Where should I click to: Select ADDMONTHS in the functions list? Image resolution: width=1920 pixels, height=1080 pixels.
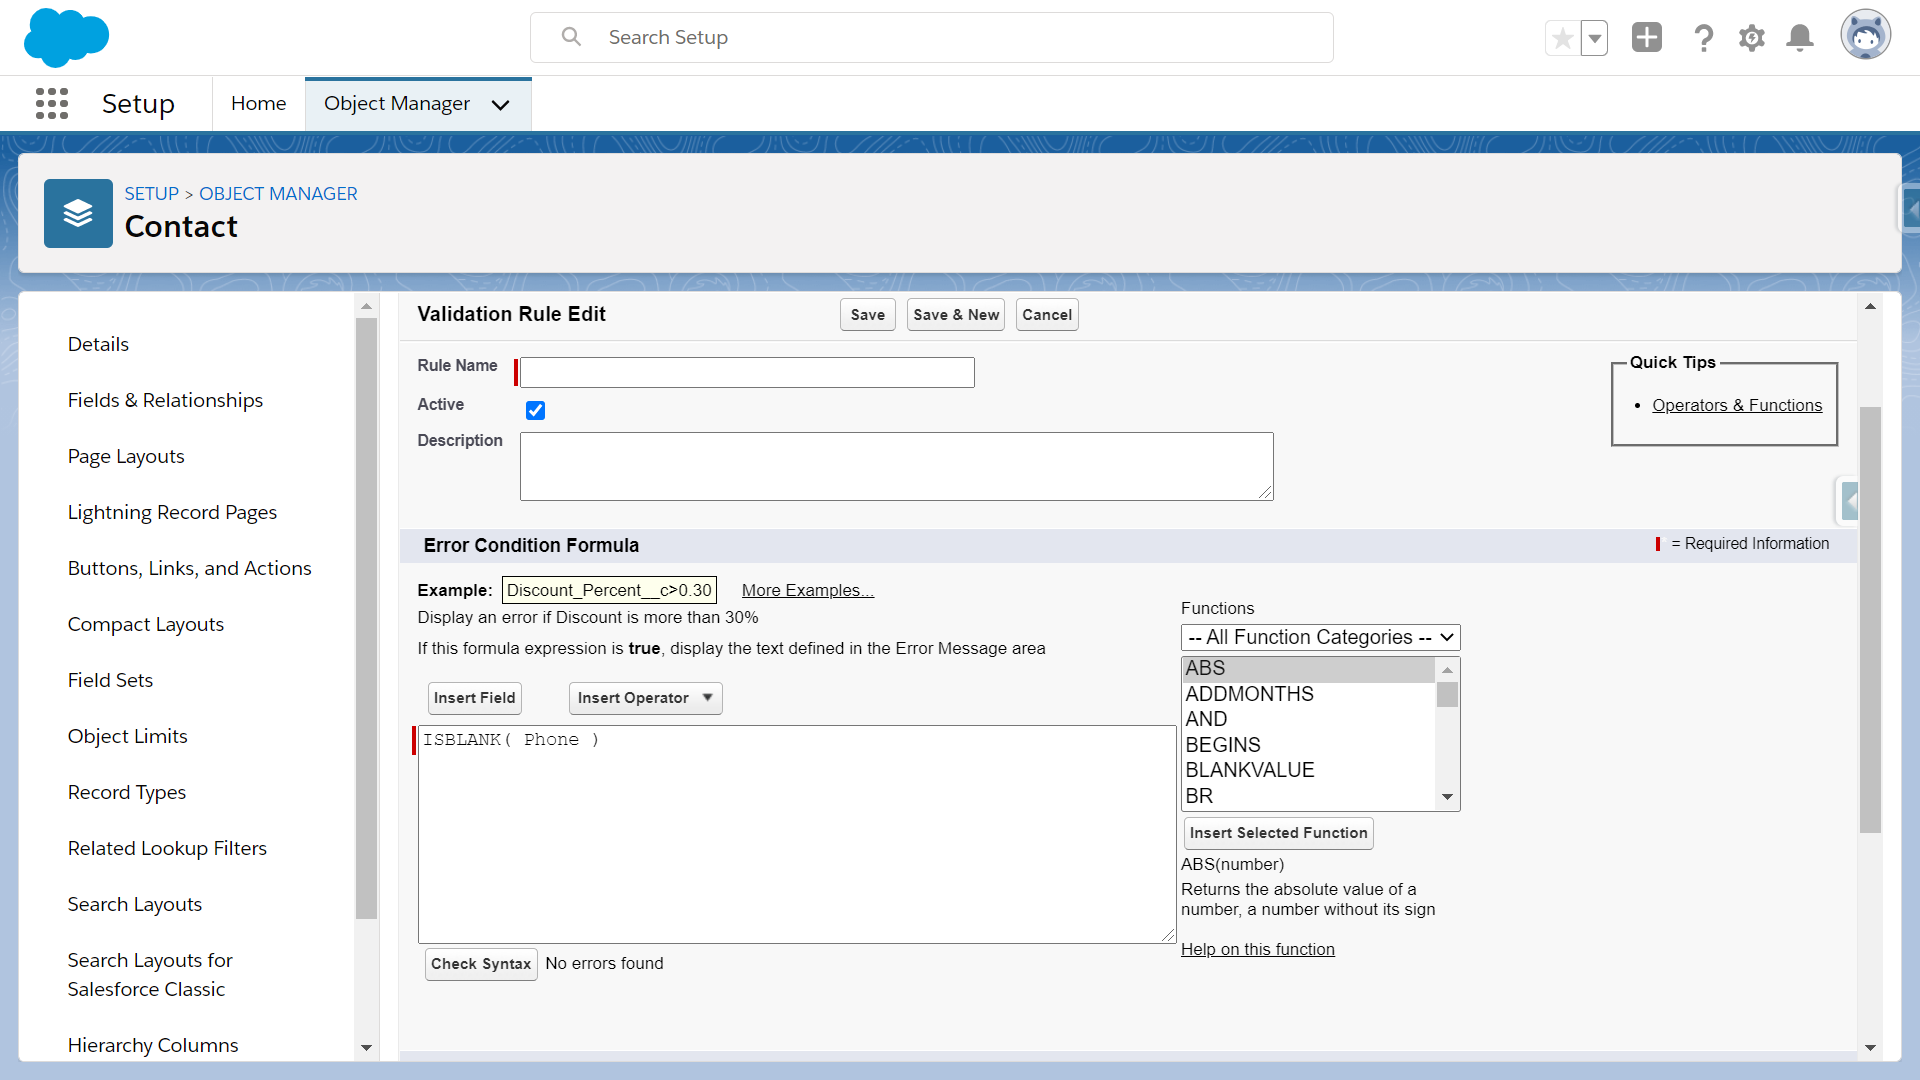click(1308, 694)
